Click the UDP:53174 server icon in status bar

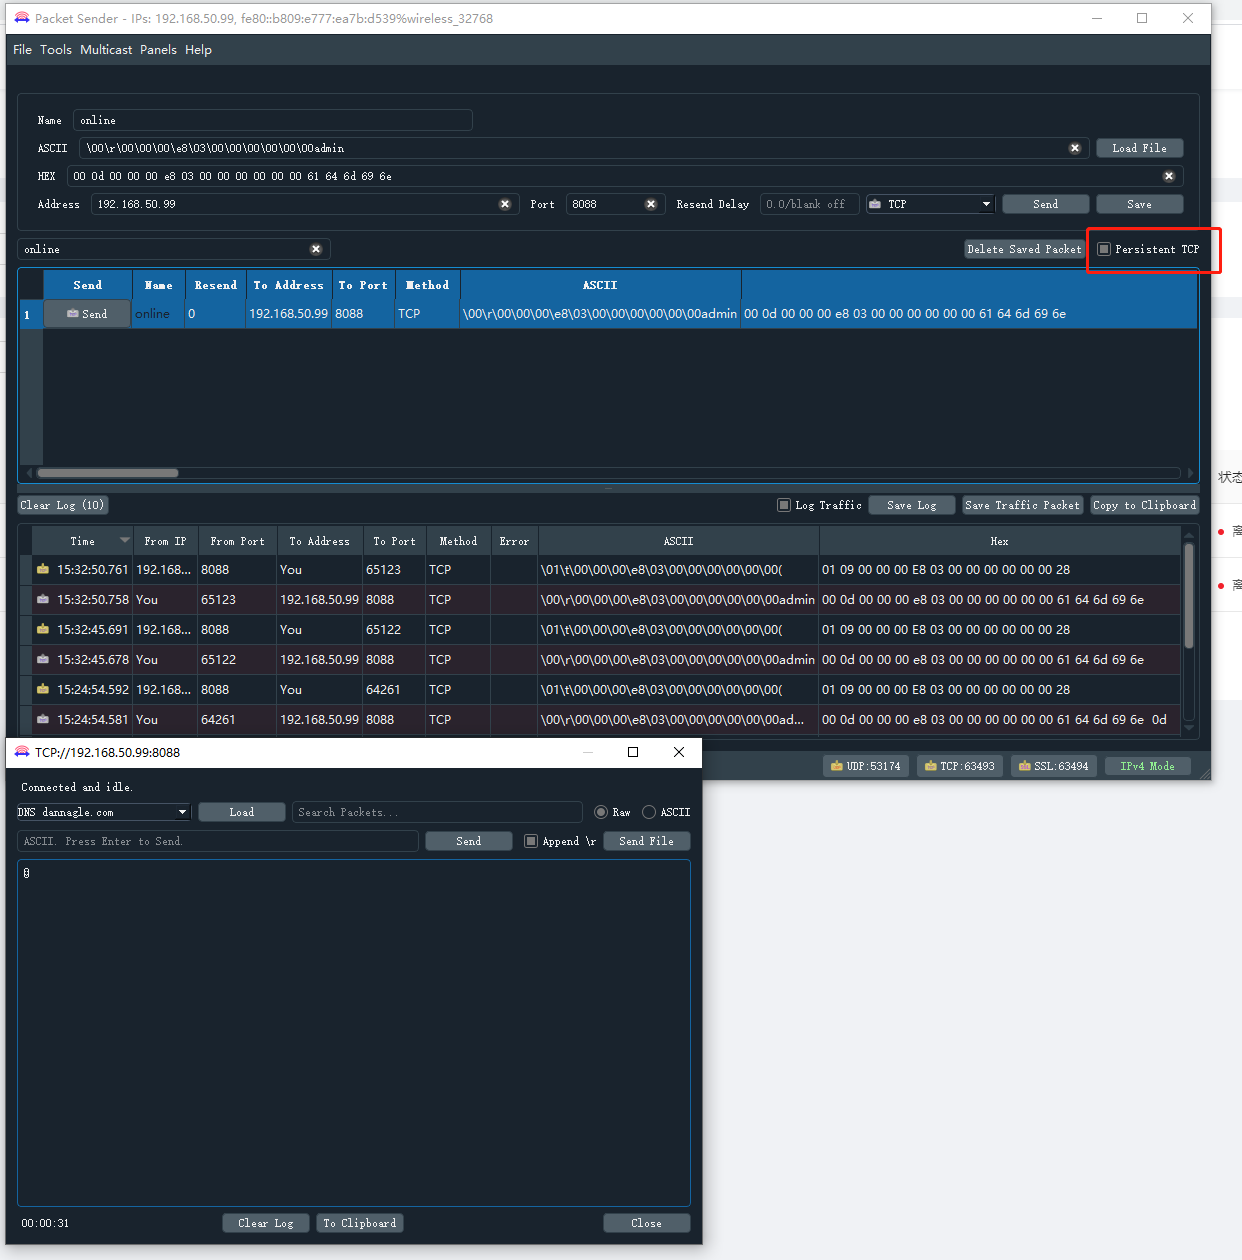point(838,765)
